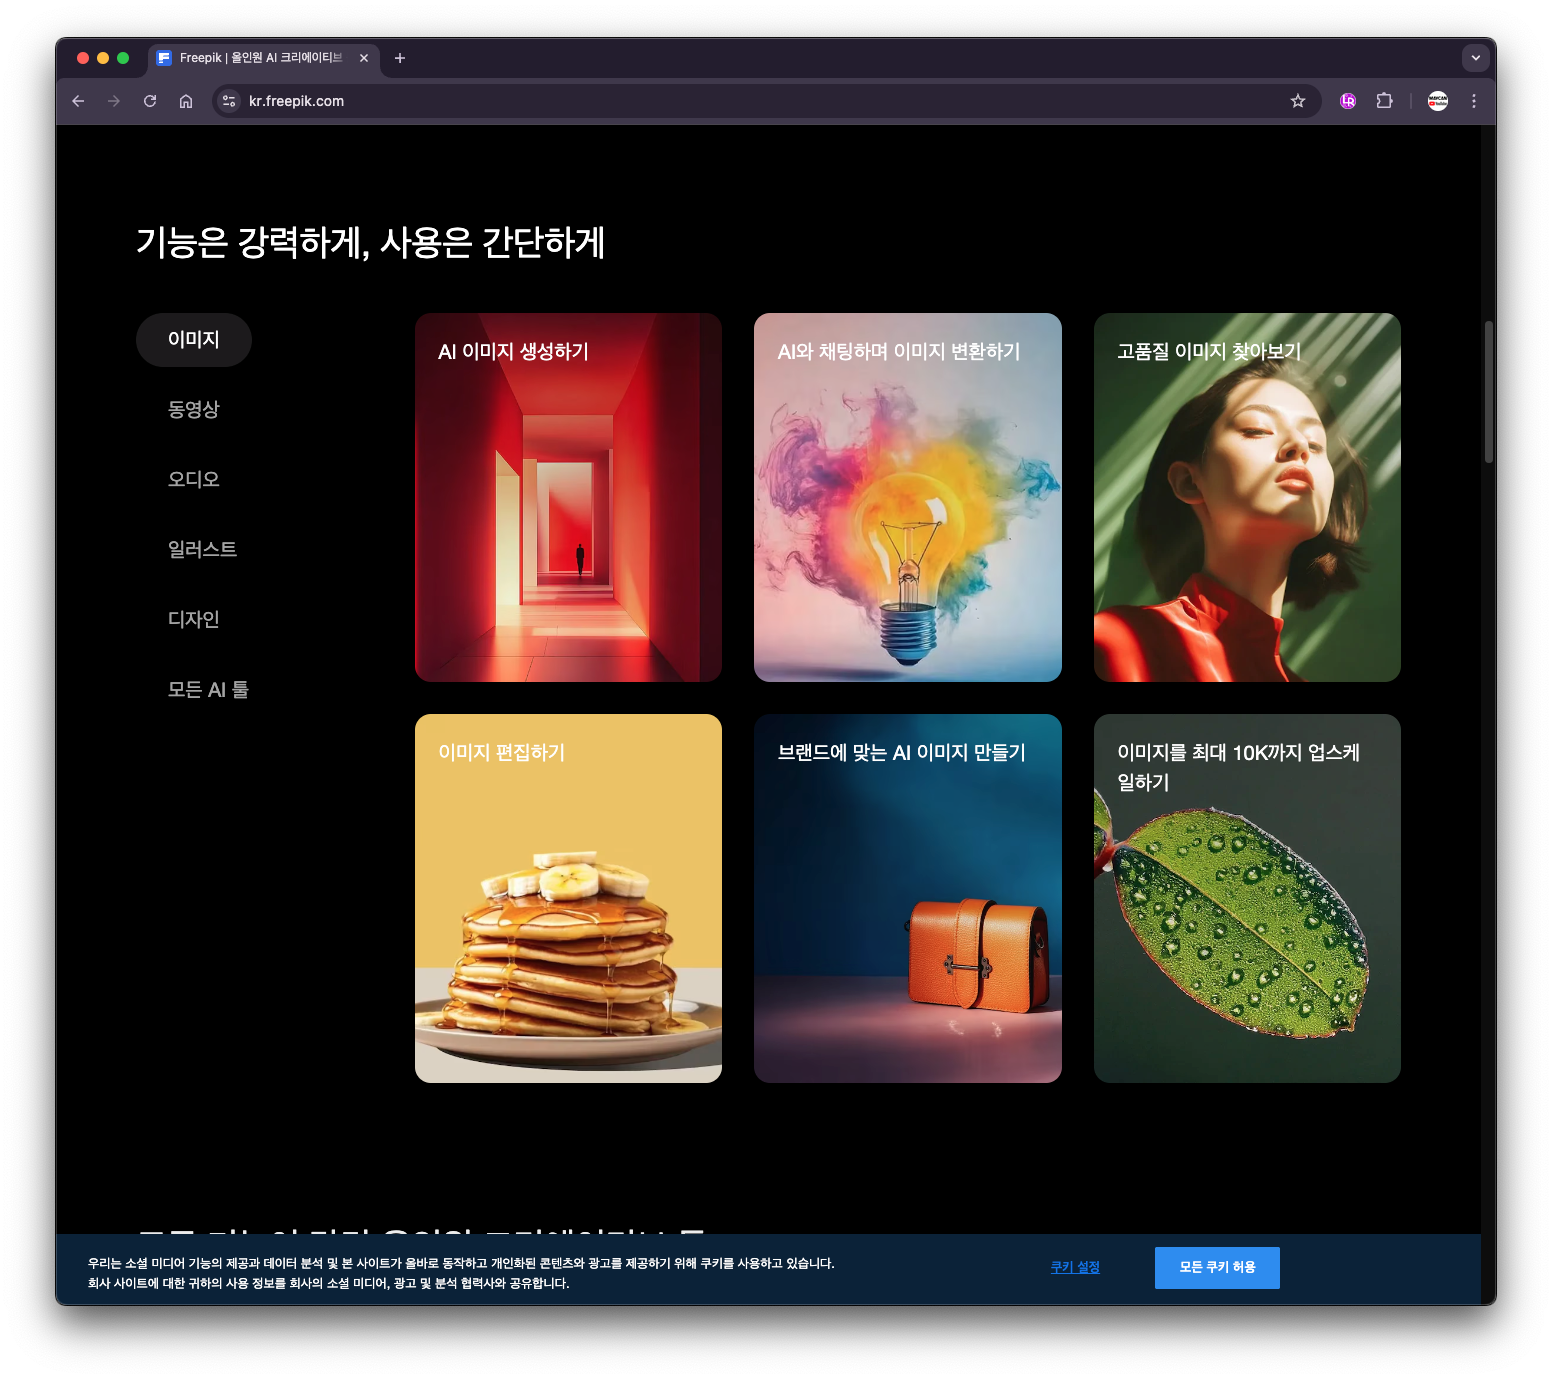Screen dimensions: 1552x1379
Task: Open the 쿠키 설정 link
Action: point(1074,1267)
